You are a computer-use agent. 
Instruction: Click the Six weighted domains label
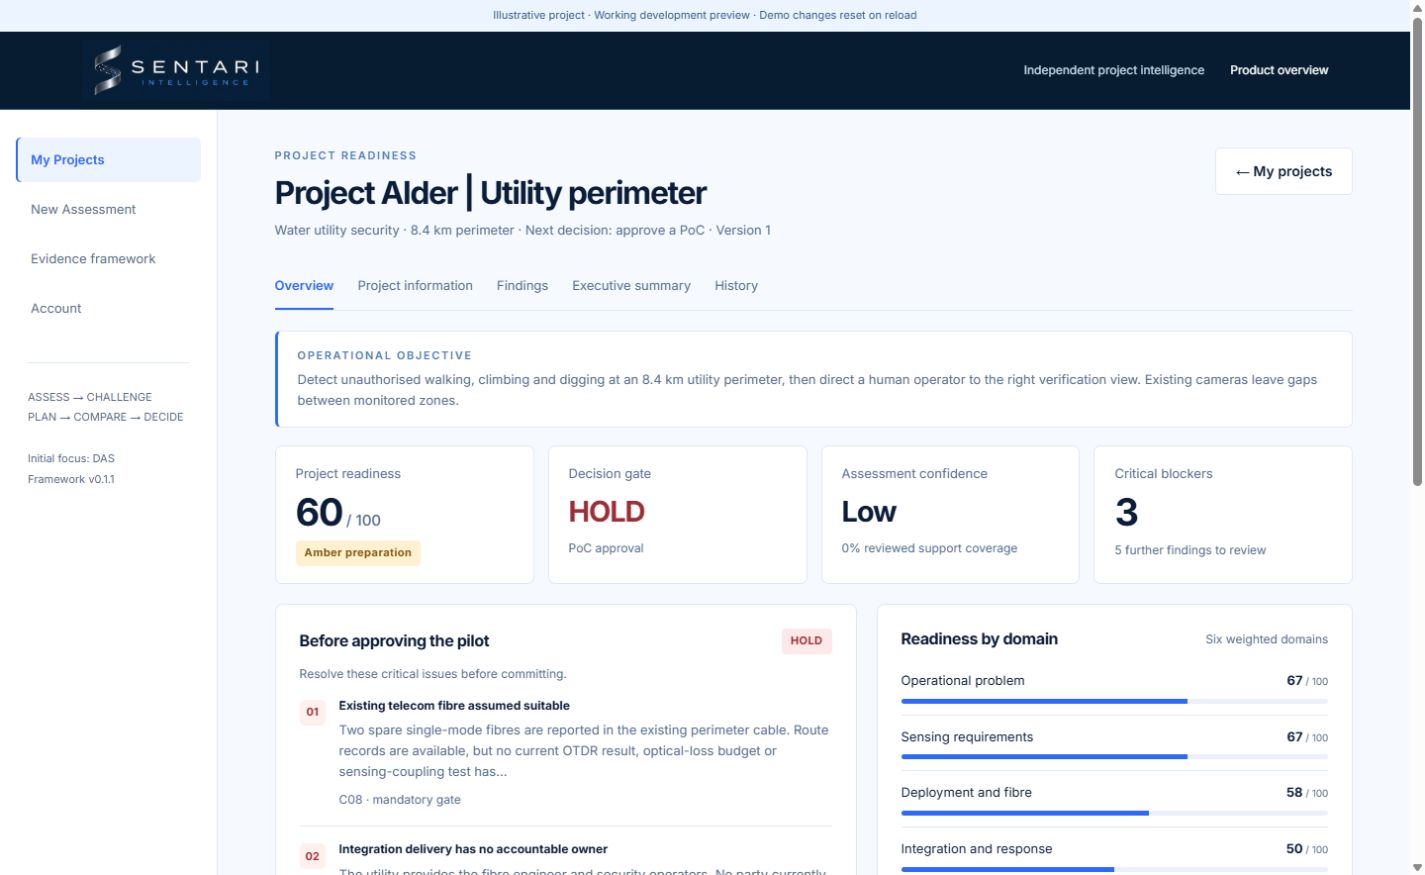click(x=1267, y=639)
